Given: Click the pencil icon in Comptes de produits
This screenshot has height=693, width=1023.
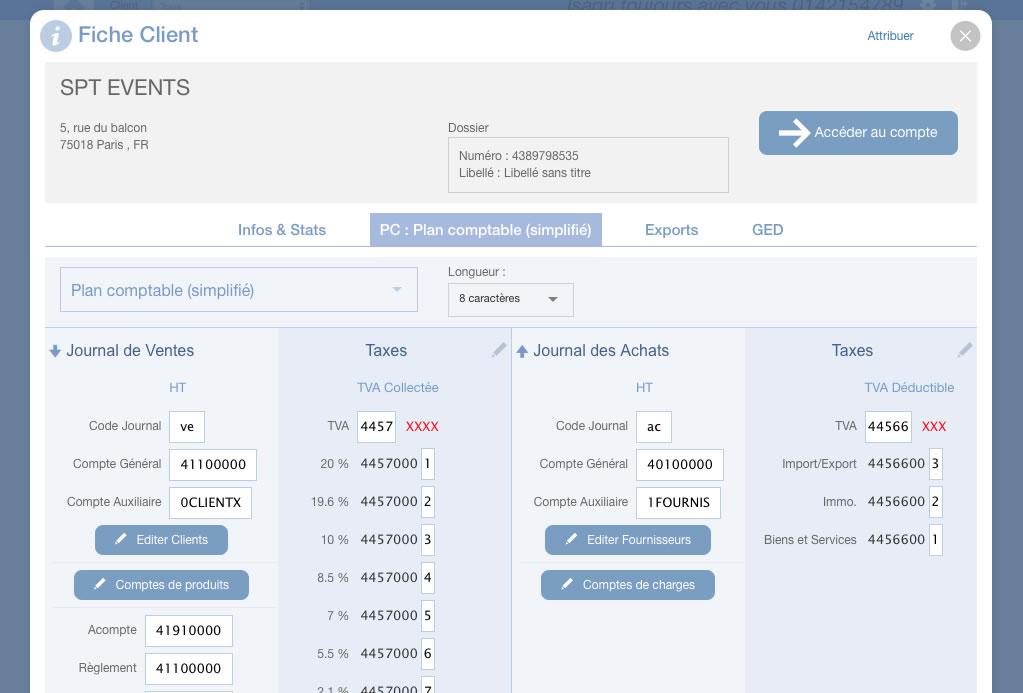Looking at the screenshot, I should [100, 584].
